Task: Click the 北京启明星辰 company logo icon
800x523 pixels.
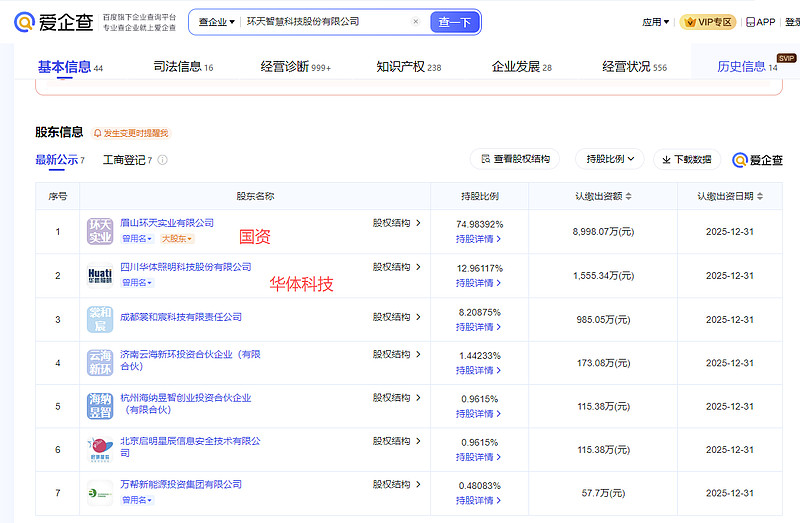Action: point(100,450)
